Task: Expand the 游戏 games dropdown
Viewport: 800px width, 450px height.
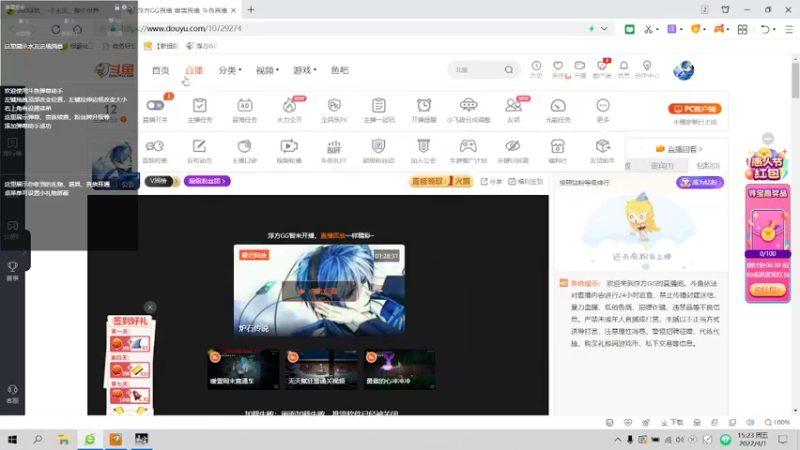Action: pyautogui.click(x=305, y=70)
